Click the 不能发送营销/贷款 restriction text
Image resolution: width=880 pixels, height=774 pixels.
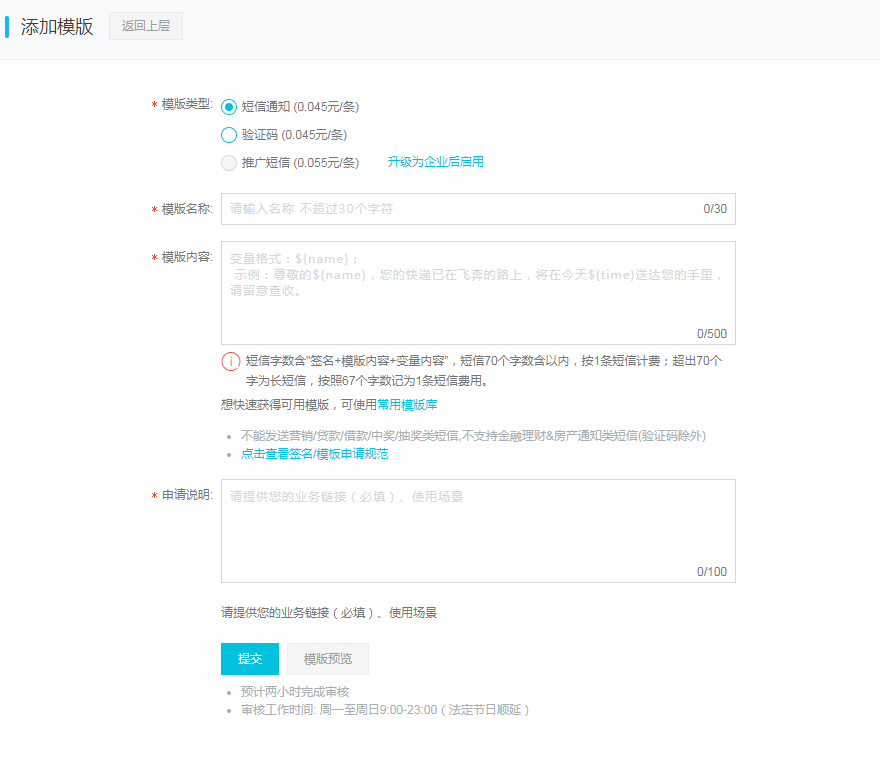click(x=473, y=436)
